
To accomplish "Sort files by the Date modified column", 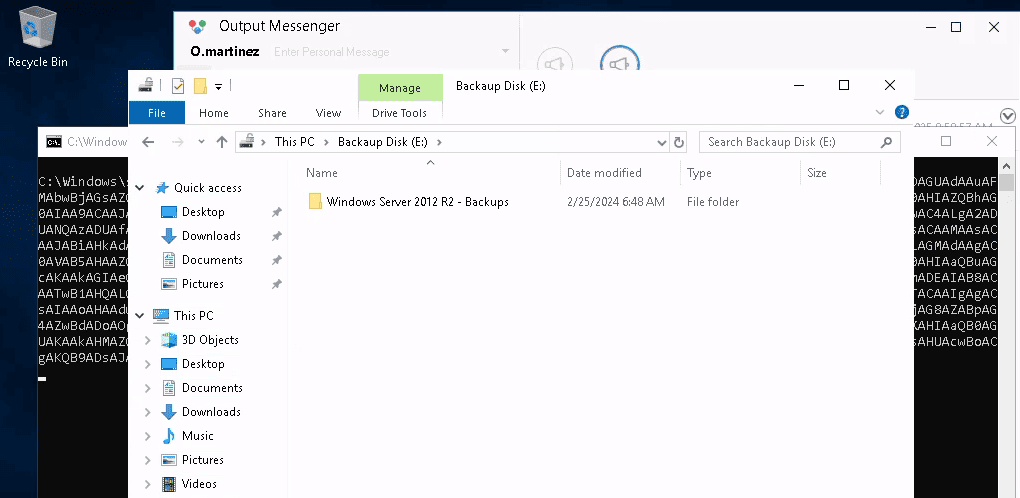I will (604, 173).
